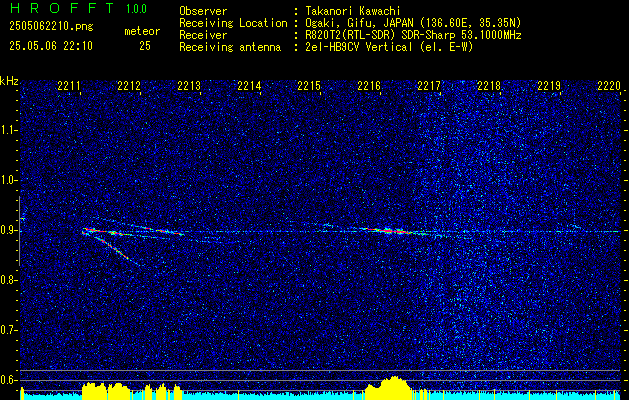
Task: Click the meteor count 25
Action: click(x=145, y=46)
